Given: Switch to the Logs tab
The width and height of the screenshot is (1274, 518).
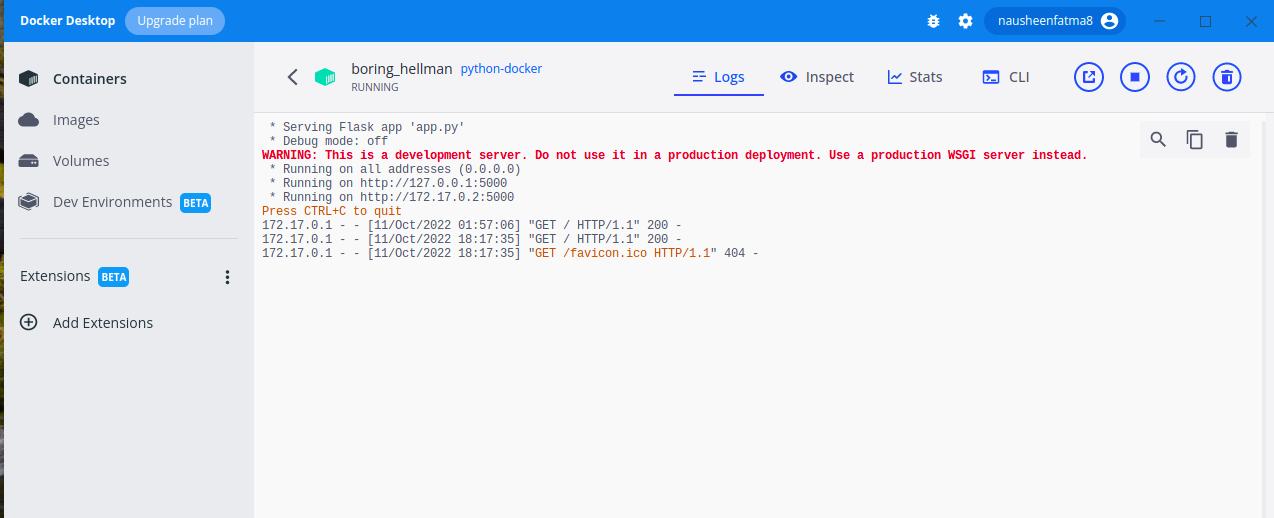Looking at the screenshot, I should tap(719, 77).
